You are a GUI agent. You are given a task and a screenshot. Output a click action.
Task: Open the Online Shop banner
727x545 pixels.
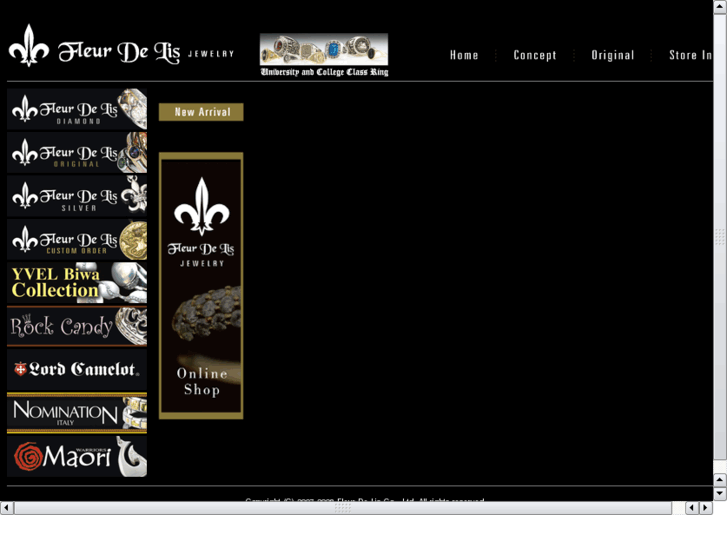pos(201,286)
